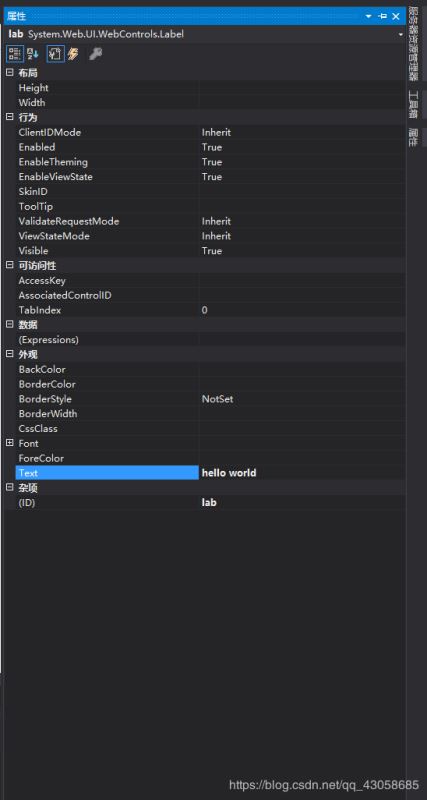This screenshot has width=427, height=800.
Task: Open the 服务器资源管理器 side tab
Action: coord(413,43)
